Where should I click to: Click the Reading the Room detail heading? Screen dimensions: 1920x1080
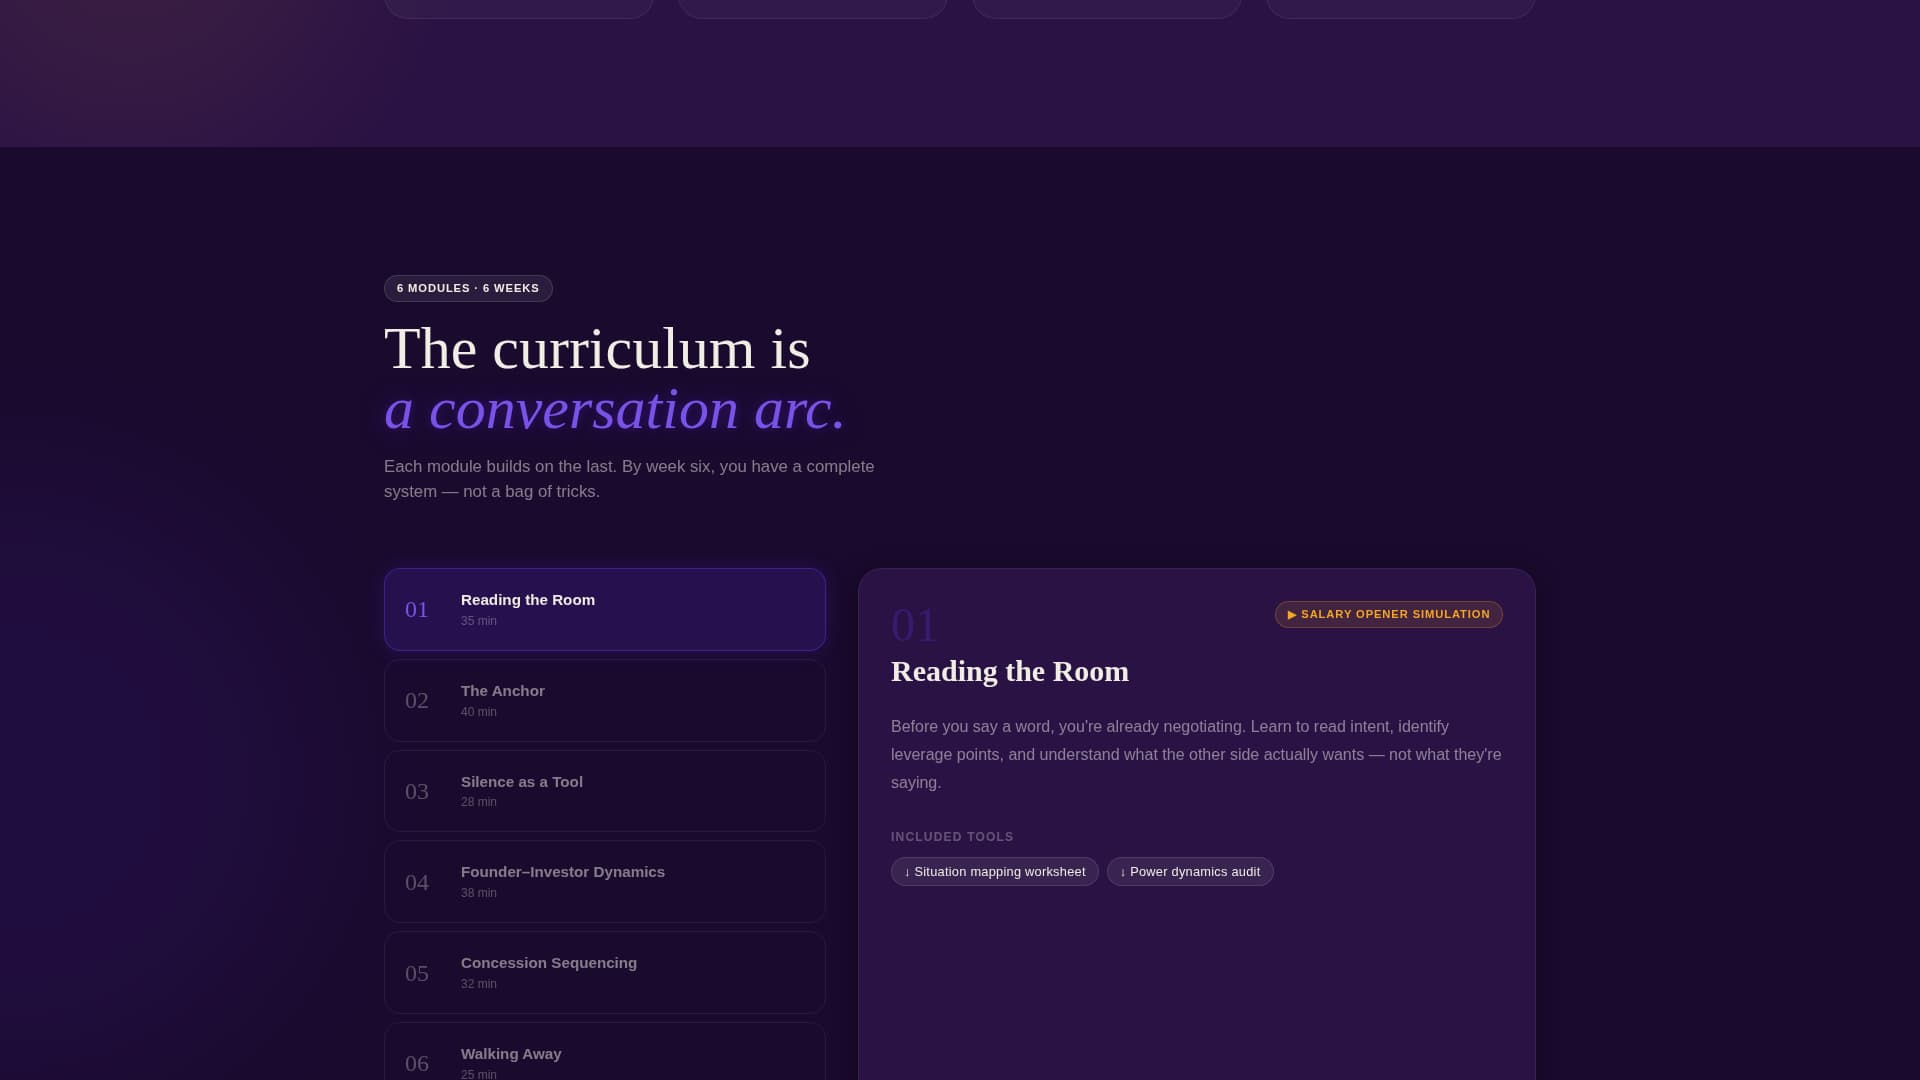click(1010, 671)
